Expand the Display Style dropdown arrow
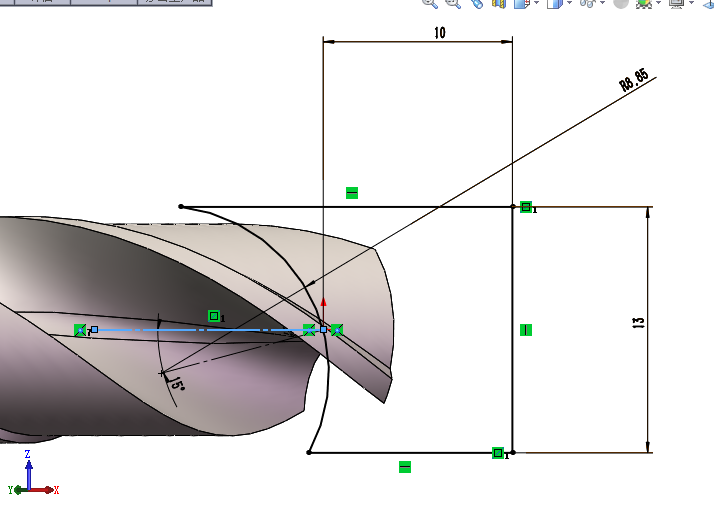 tap(568, 4)
